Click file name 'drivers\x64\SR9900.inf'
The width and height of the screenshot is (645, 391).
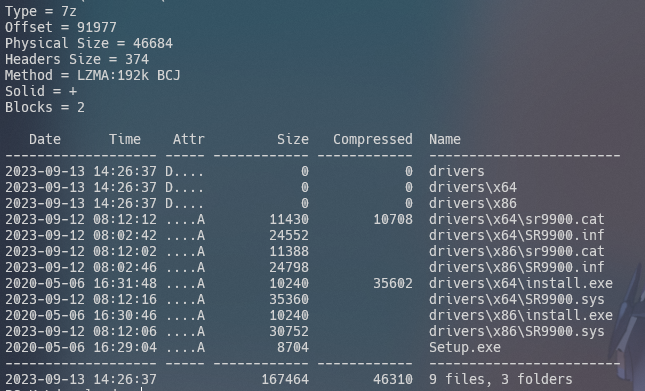pyautogui.click(x=517, y=236)
